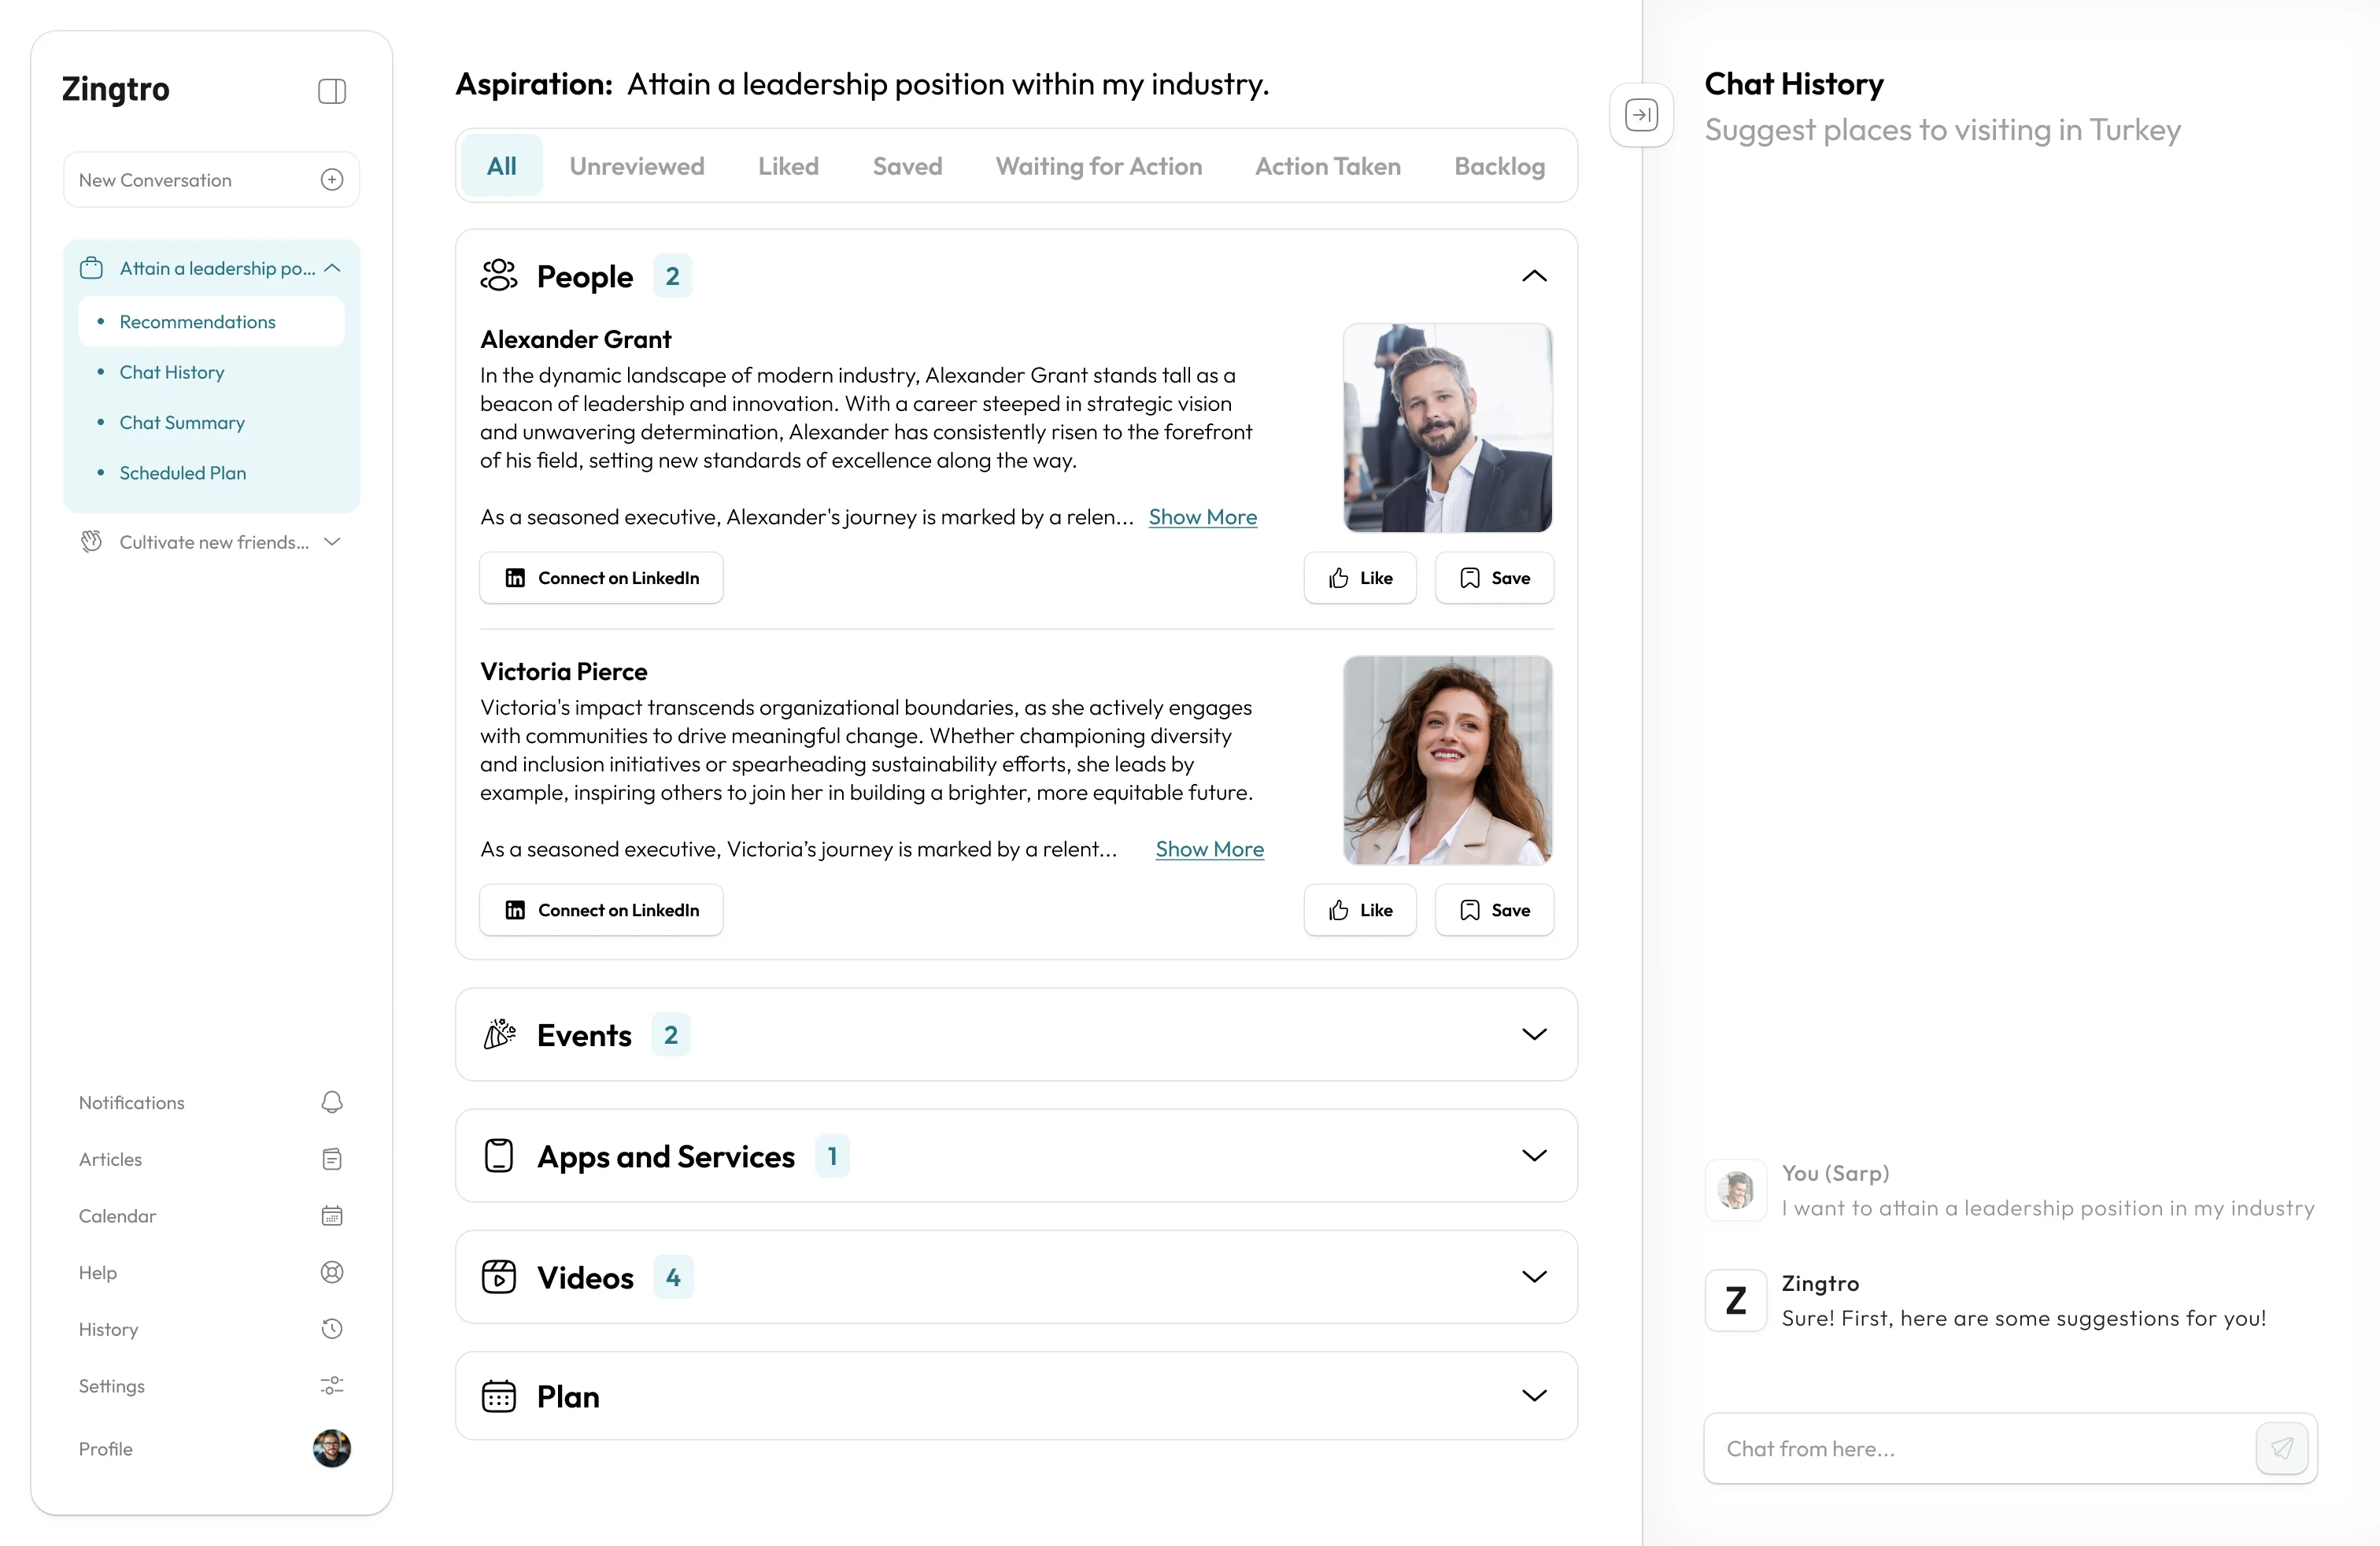Open History clock icon
The image size is (2380, 1546).
tap(332, 1329)
